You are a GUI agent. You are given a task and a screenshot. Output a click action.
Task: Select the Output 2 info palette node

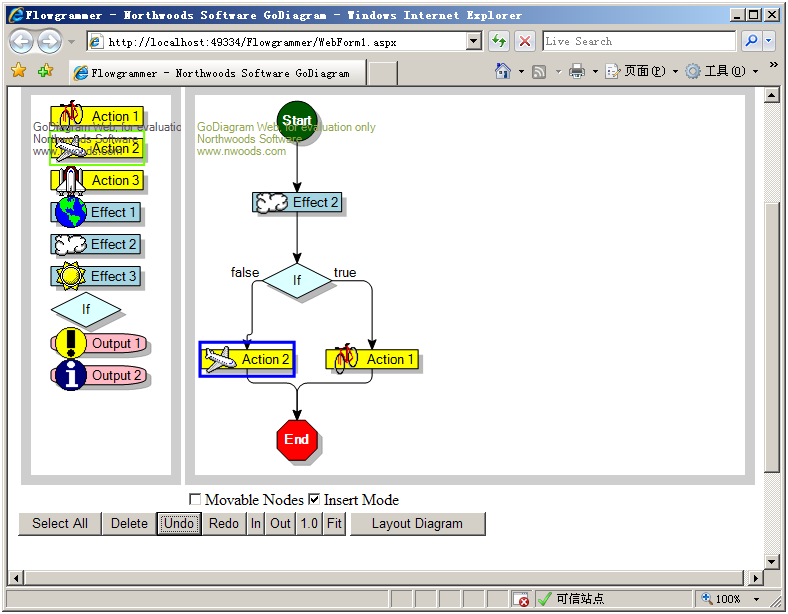tap(99, 375)
